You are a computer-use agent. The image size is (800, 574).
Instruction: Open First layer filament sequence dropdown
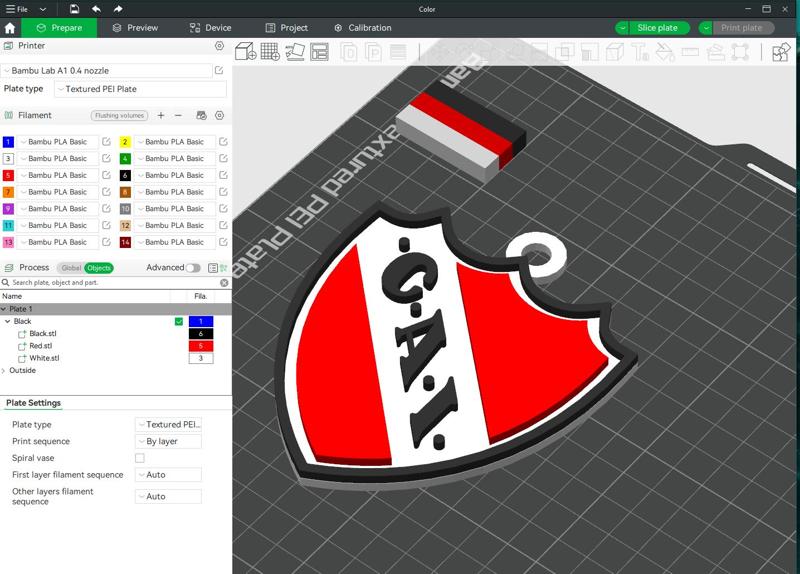click(x=168, y=475)
